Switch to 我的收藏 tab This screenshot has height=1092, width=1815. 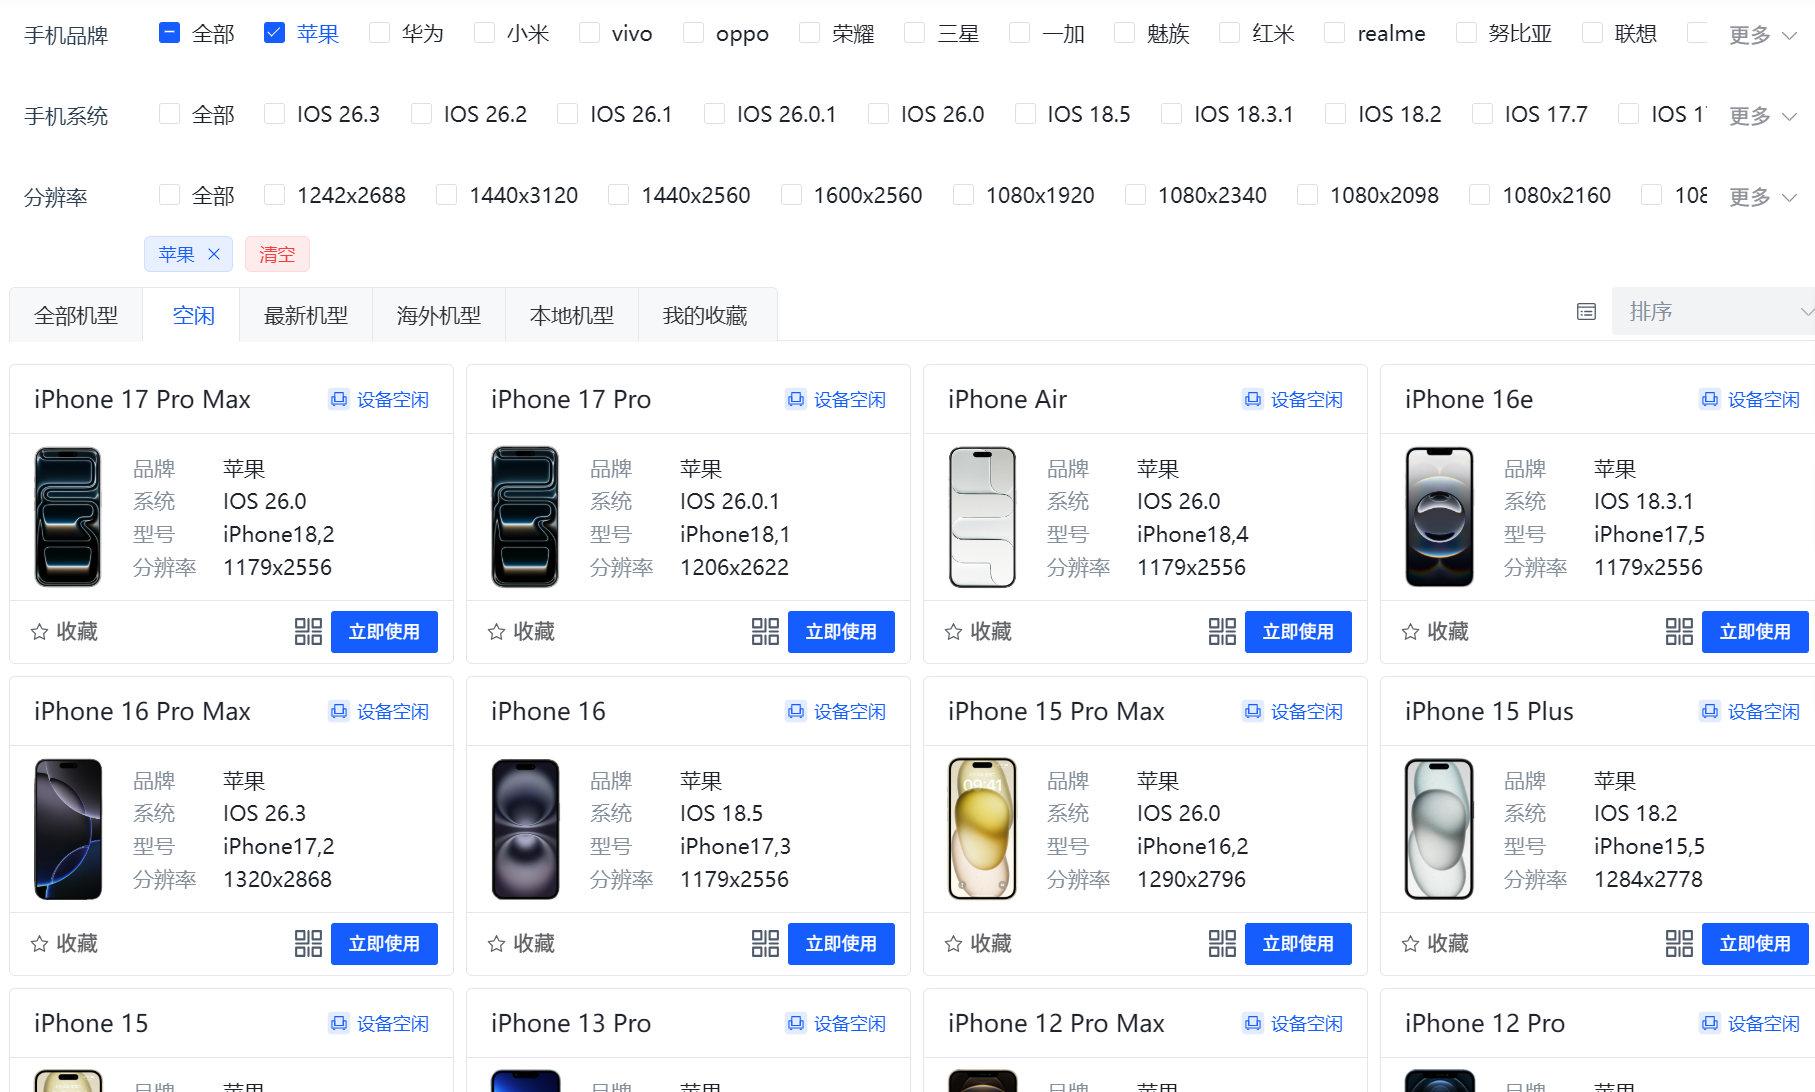pos(705,316)
